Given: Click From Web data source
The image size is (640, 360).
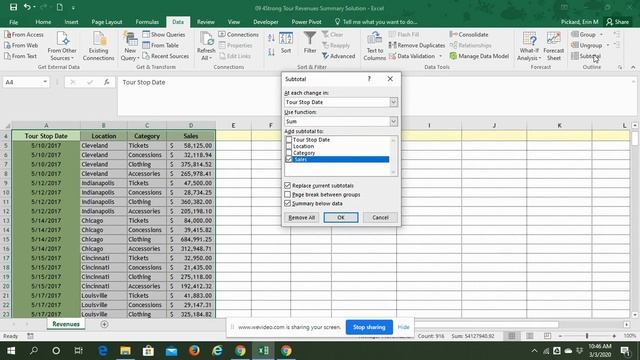Looking at the screenshot, I should (21, 45).
